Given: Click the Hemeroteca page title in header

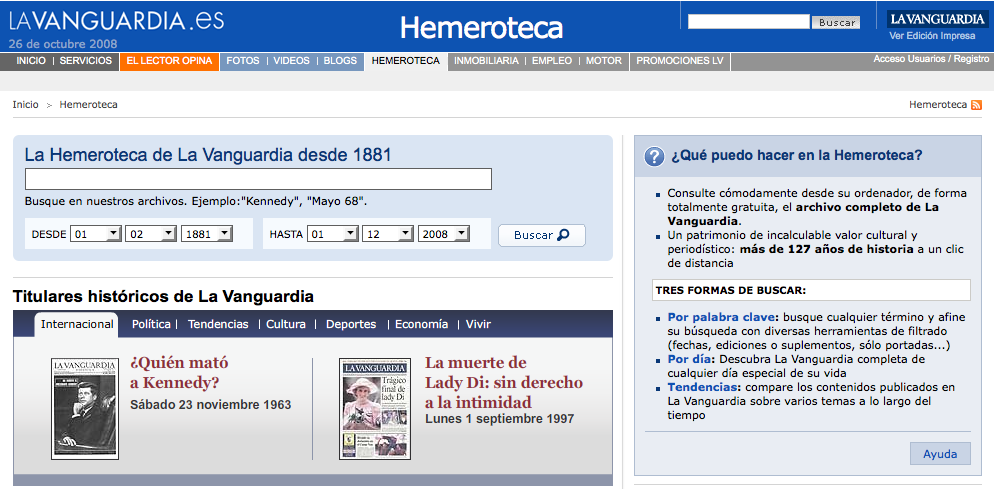Looking at the screenshot, I should tap(481, 28).
